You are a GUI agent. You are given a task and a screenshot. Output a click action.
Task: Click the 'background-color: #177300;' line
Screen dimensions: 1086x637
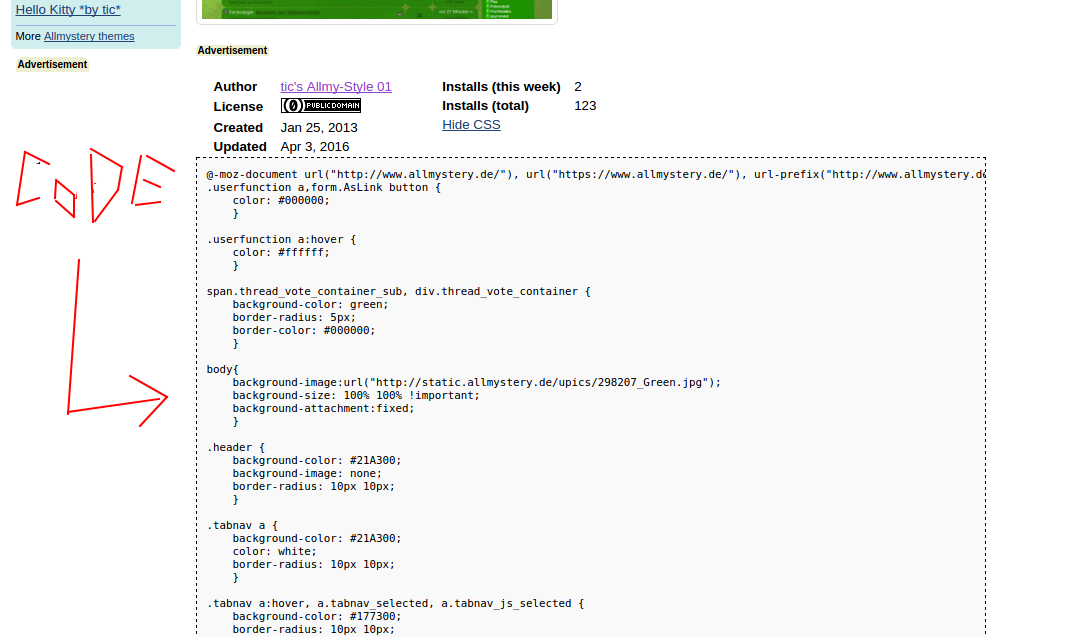[317, 616]
